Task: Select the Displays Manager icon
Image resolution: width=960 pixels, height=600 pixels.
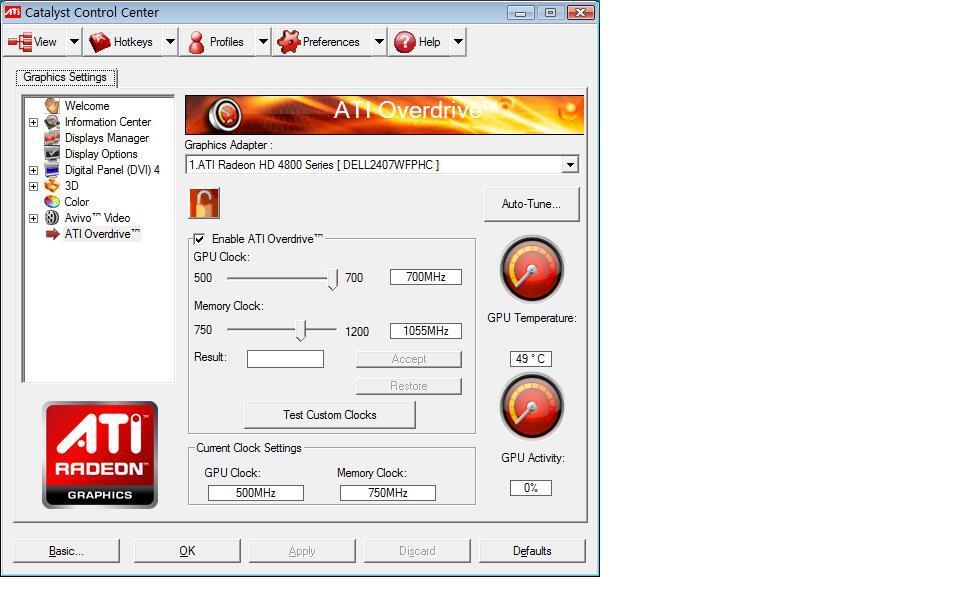Action: tap(52, 138)
